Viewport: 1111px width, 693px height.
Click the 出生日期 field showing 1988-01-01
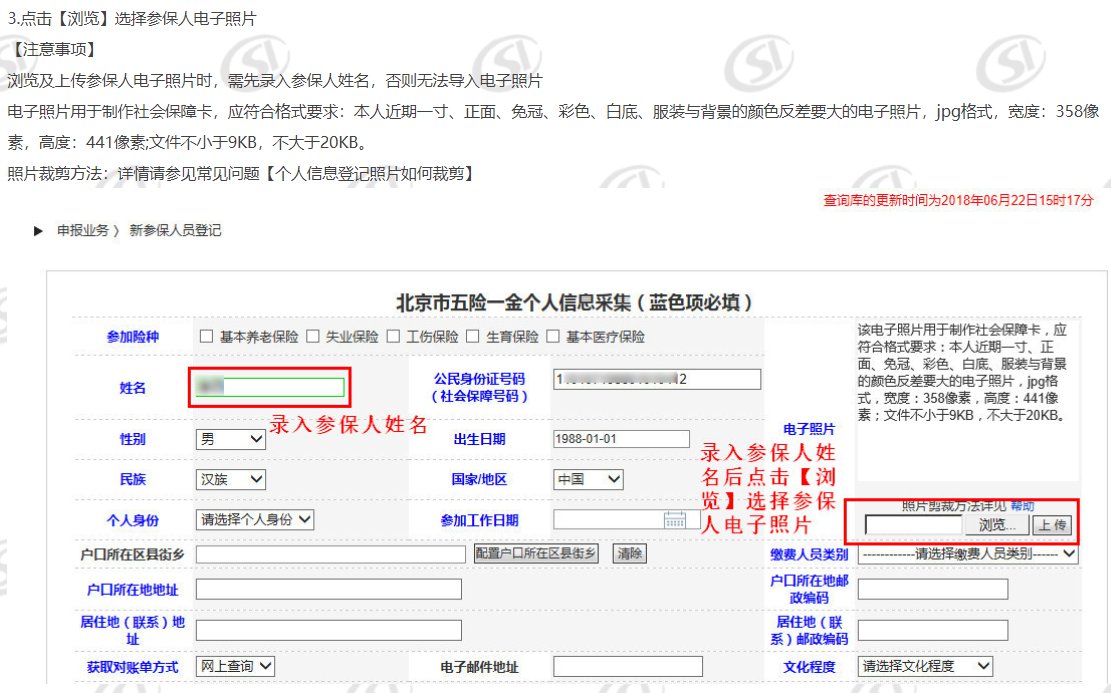[621, 439]
